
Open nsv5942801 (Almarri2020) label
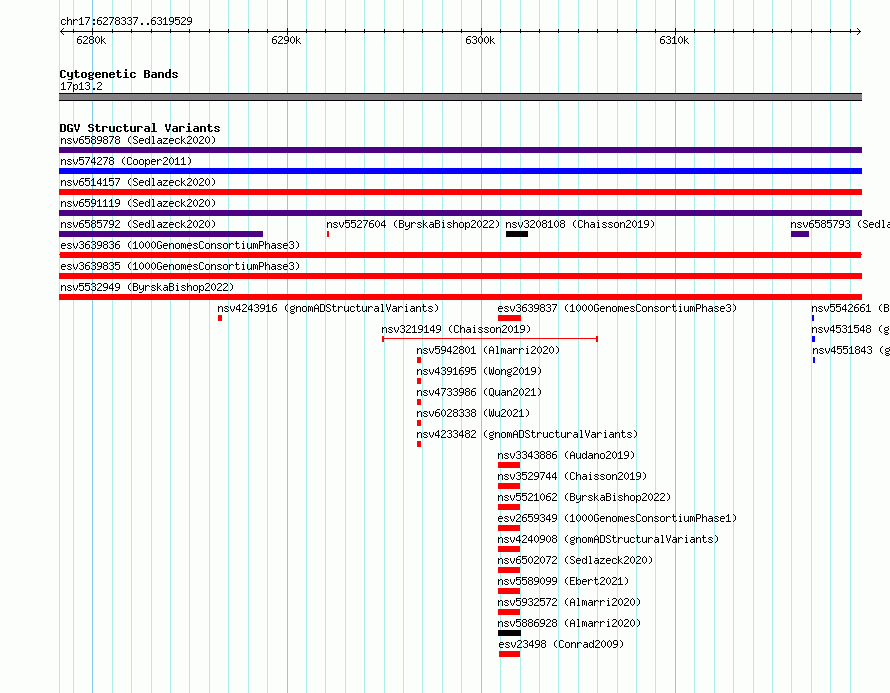pos(488,350)
